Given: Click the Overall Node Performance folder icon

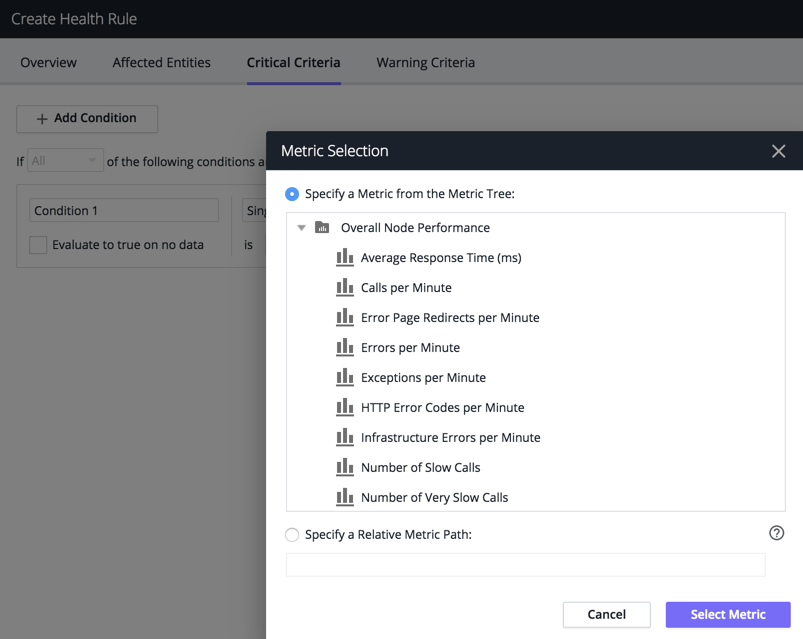Looking at the screenshot, I should click(x=322, y=227).
